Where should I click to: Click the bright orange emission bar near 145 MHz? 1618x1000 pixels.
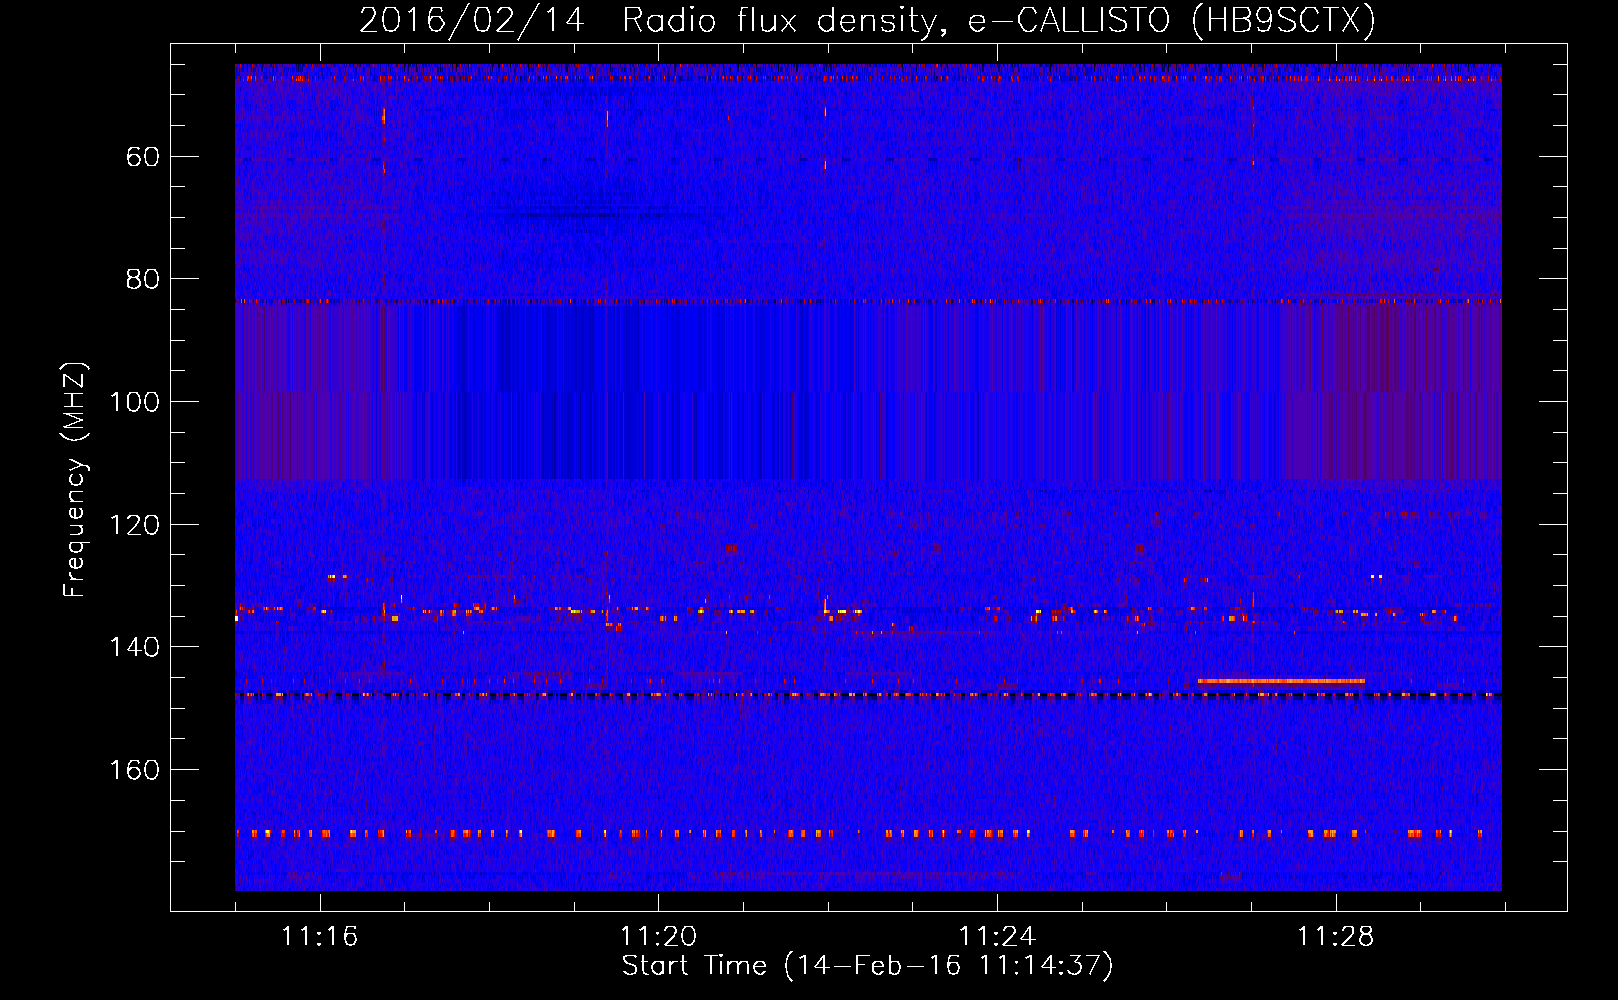(x=1281, y=681)
